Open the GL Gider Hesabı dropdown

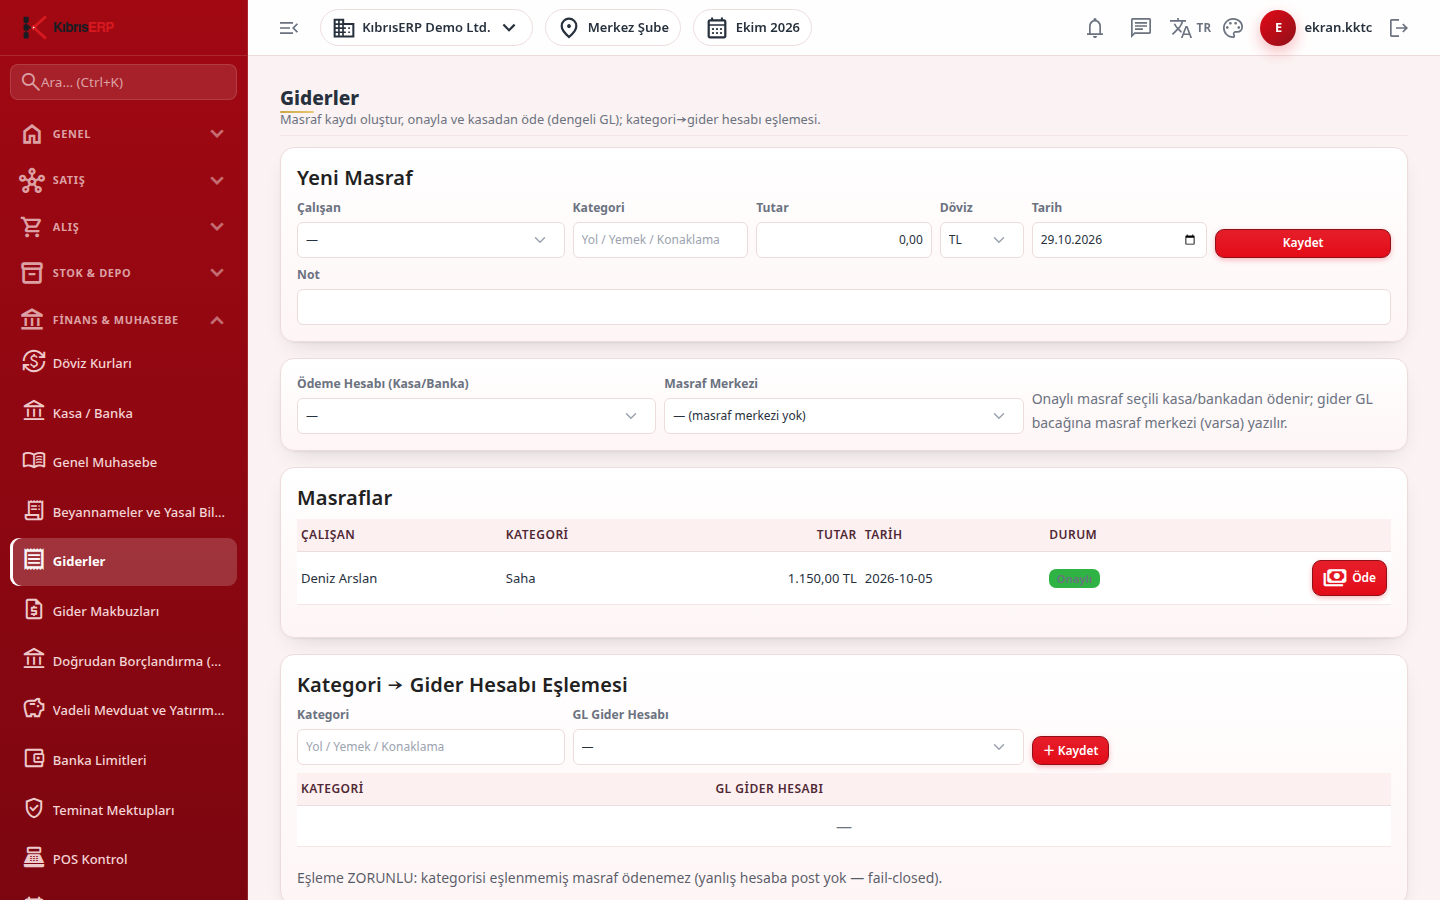pos(798,747)
